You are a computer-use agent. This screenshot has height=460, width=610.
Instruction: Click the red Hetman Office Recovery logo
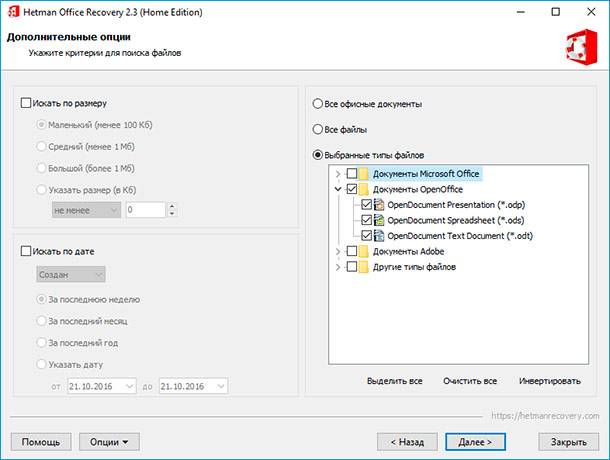[x=582, y=47]
